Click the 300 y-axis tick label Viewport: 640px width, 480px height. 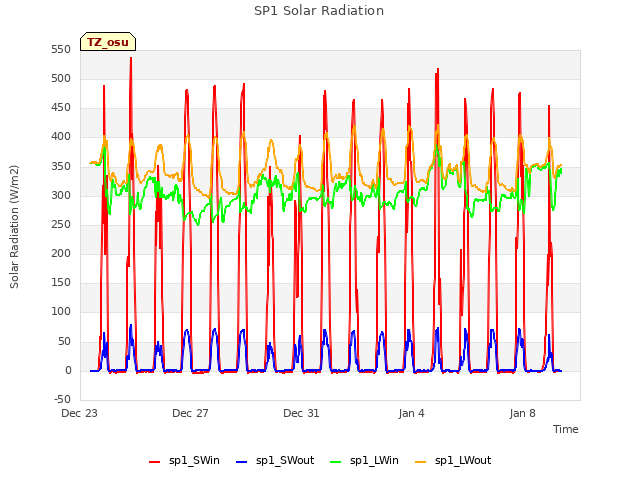[61, 196]
